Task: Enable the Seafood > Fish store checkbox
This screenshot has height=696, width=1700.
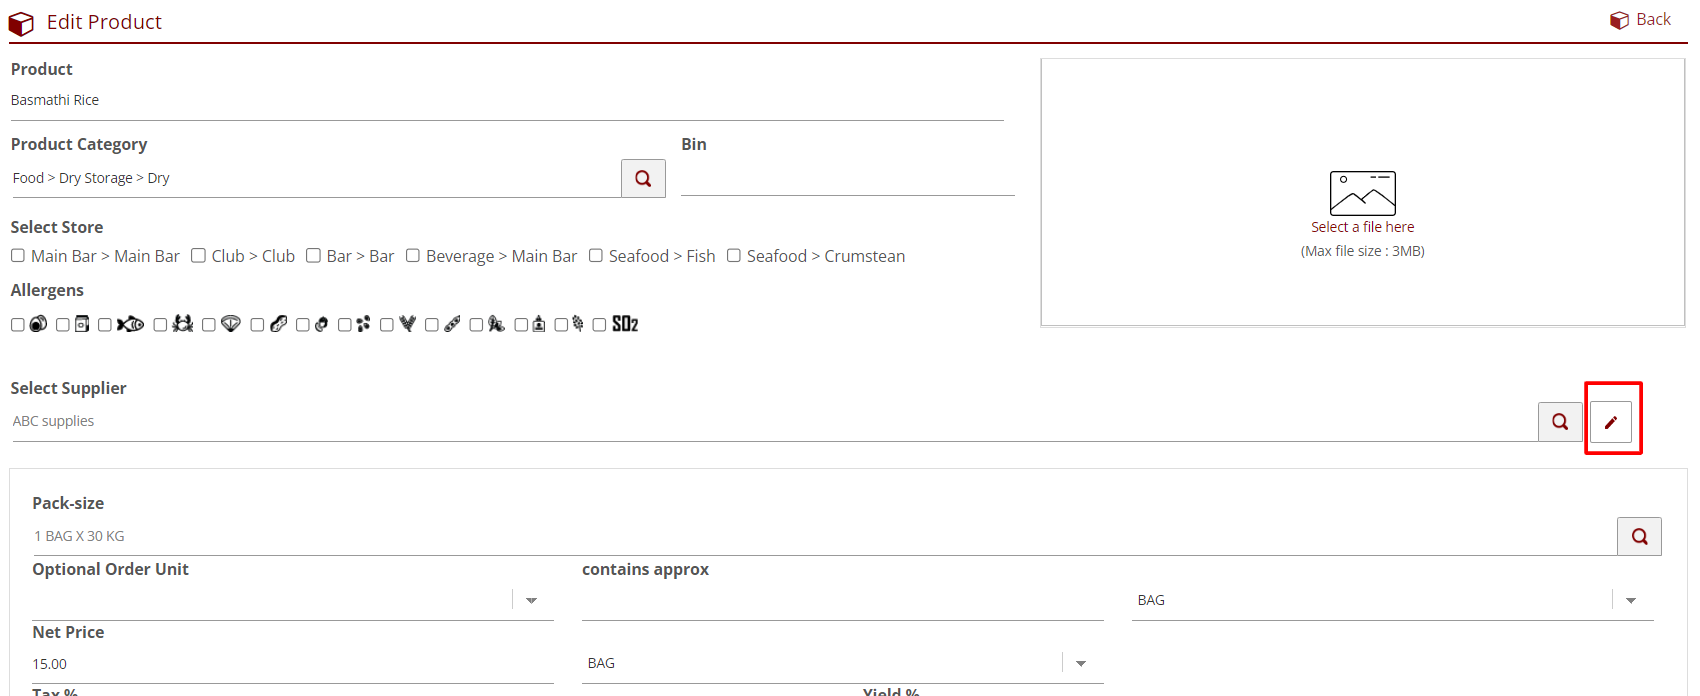Action: coord(596,256)
